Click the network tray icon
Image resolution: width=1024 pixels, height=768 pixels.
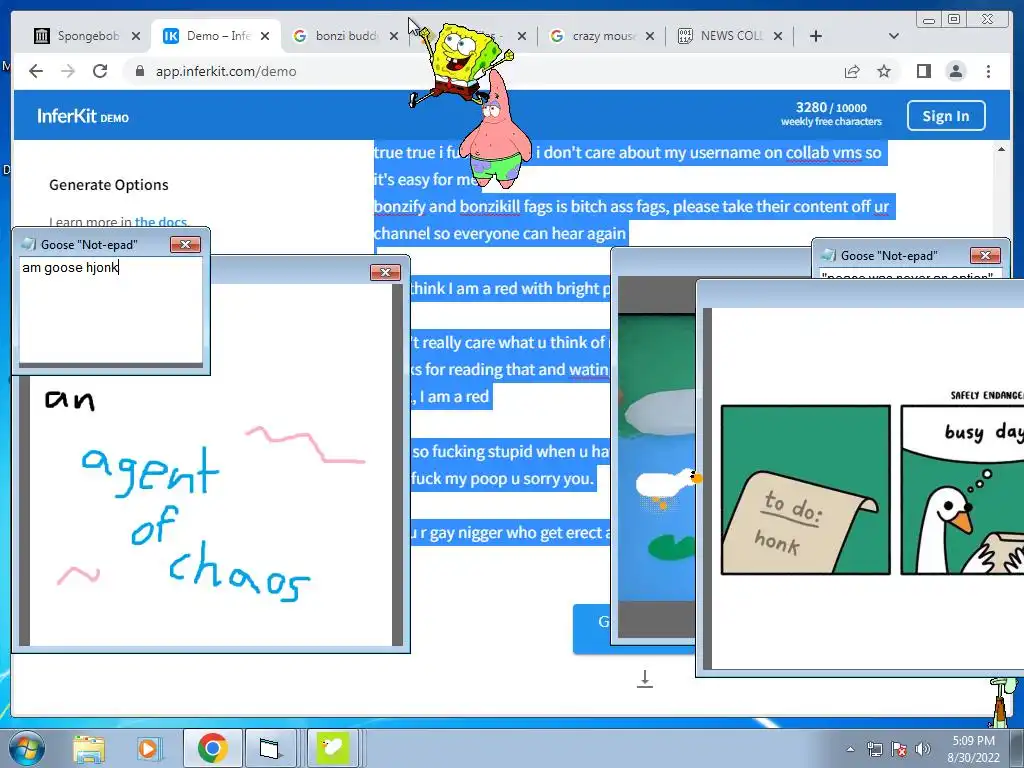click(x=874, y=749)
